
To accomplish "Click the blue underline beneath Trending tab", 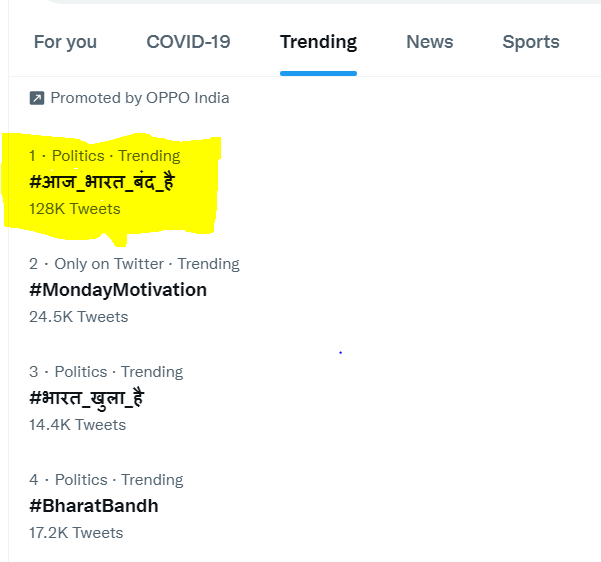I will pyautogui.click(x=319, y=74).
